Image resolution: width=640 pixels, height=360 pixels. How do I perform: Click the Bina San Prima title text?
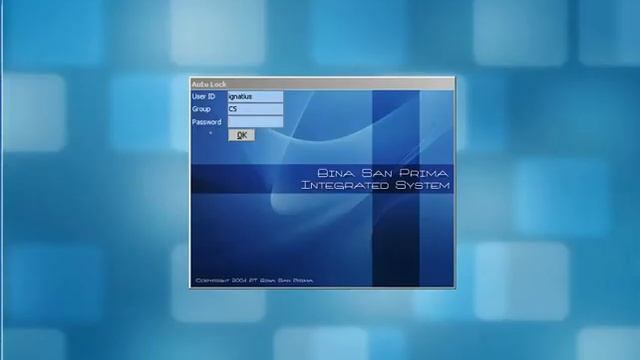click(382, 173)
